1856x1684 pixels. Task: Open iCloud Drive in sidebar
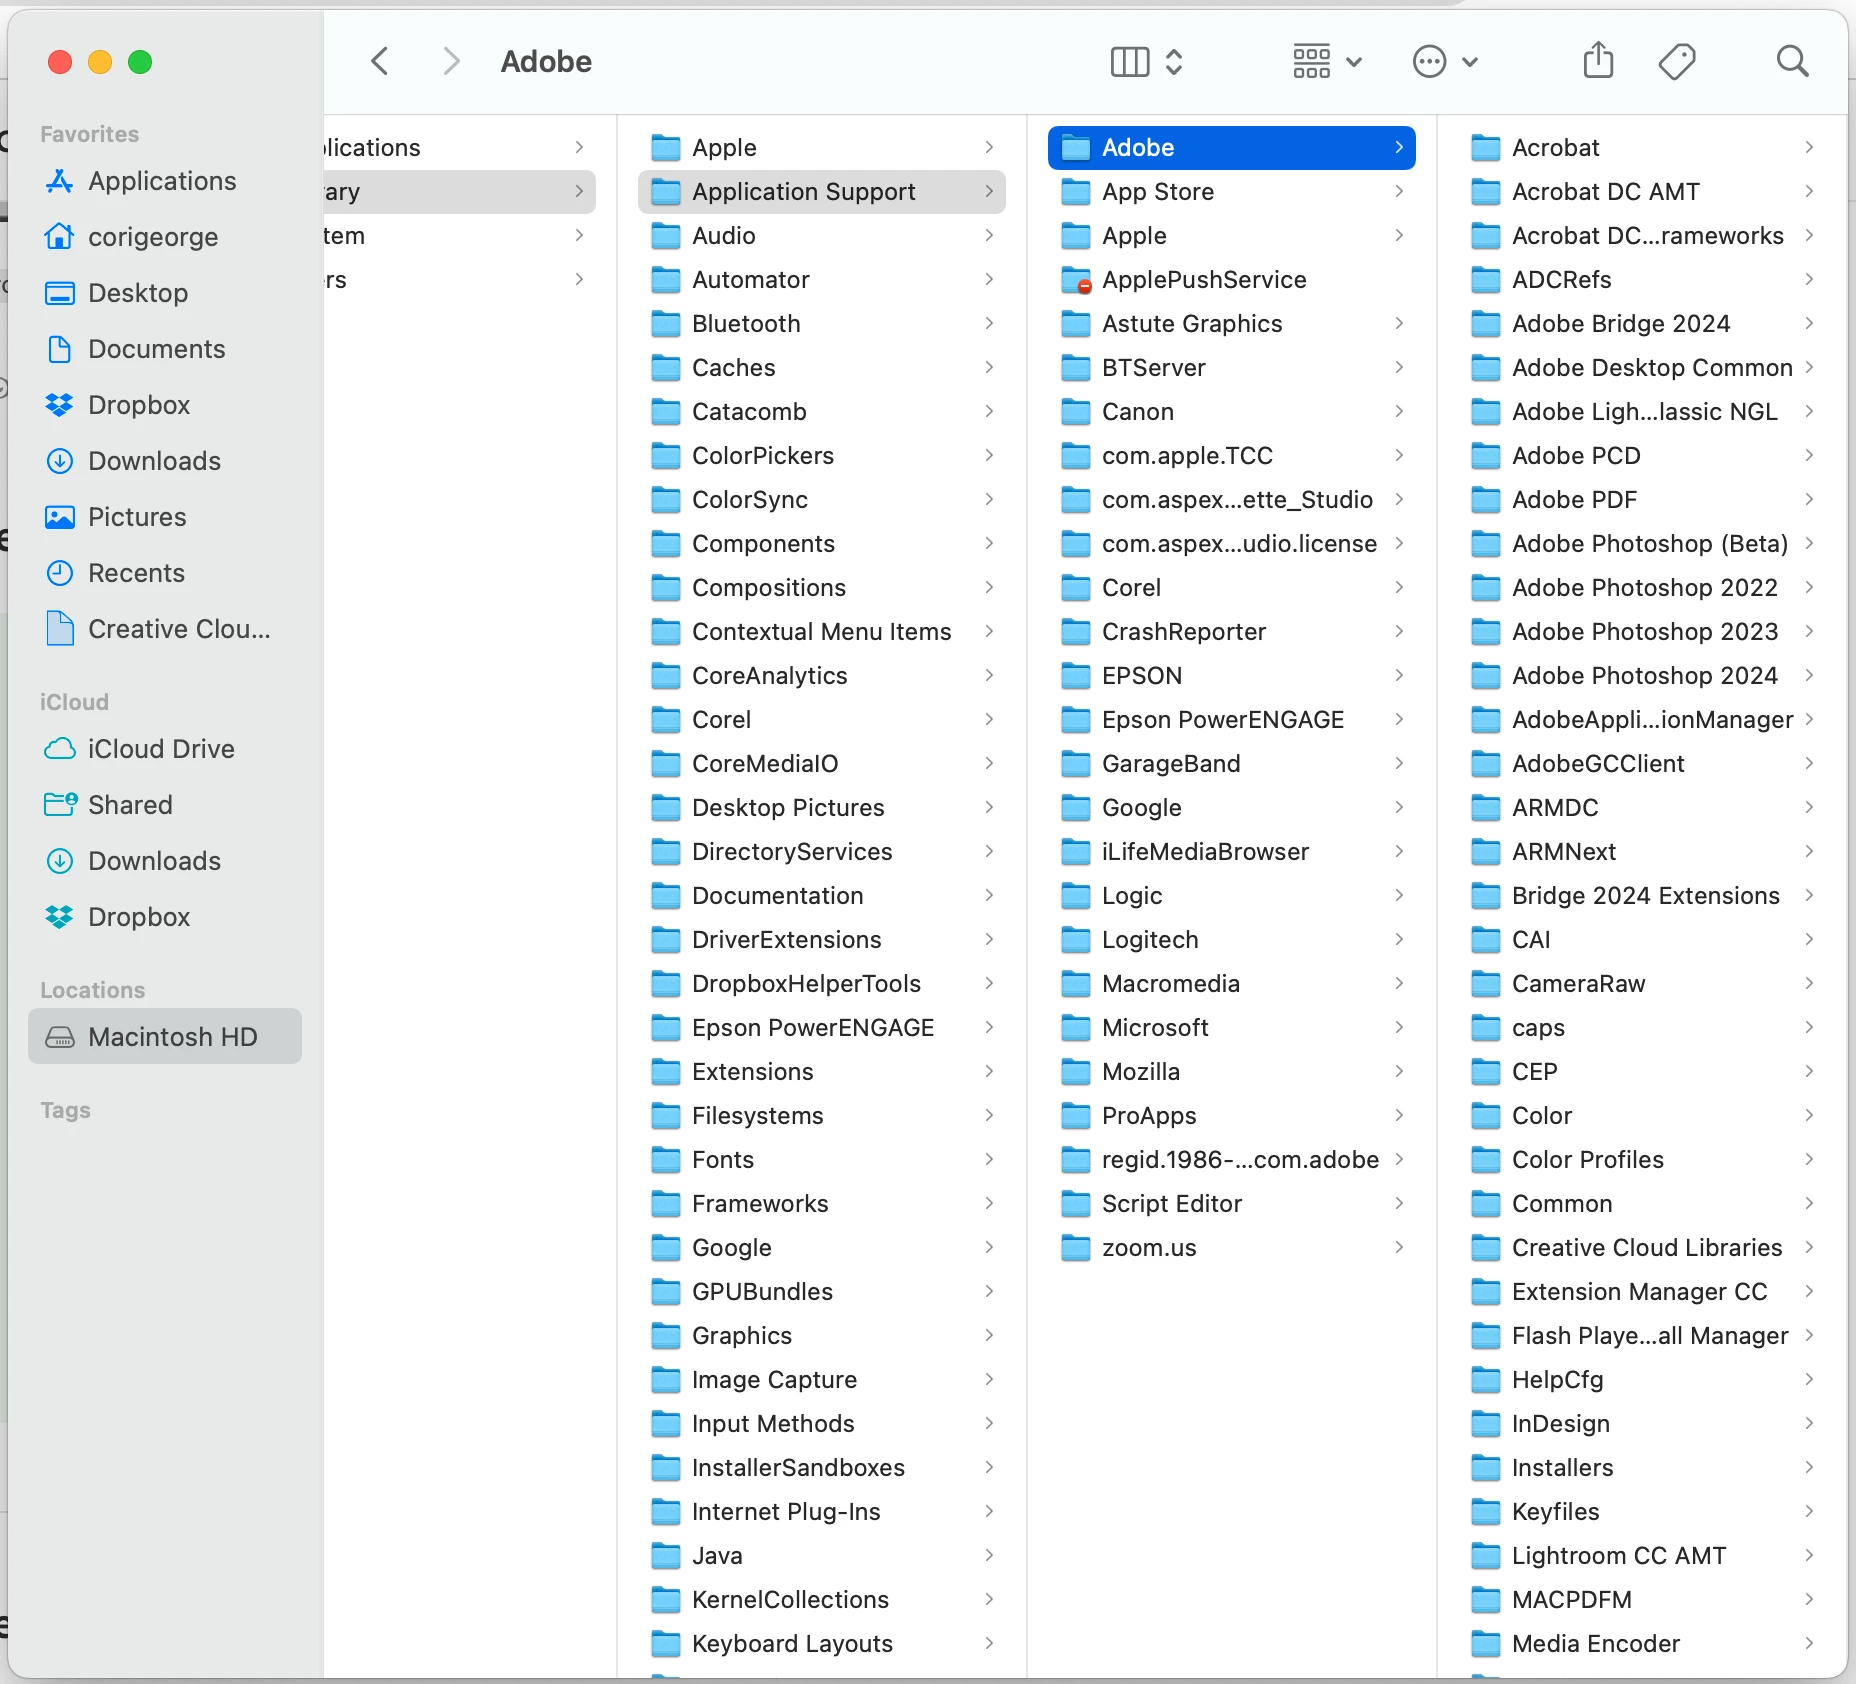coord(165,749)
